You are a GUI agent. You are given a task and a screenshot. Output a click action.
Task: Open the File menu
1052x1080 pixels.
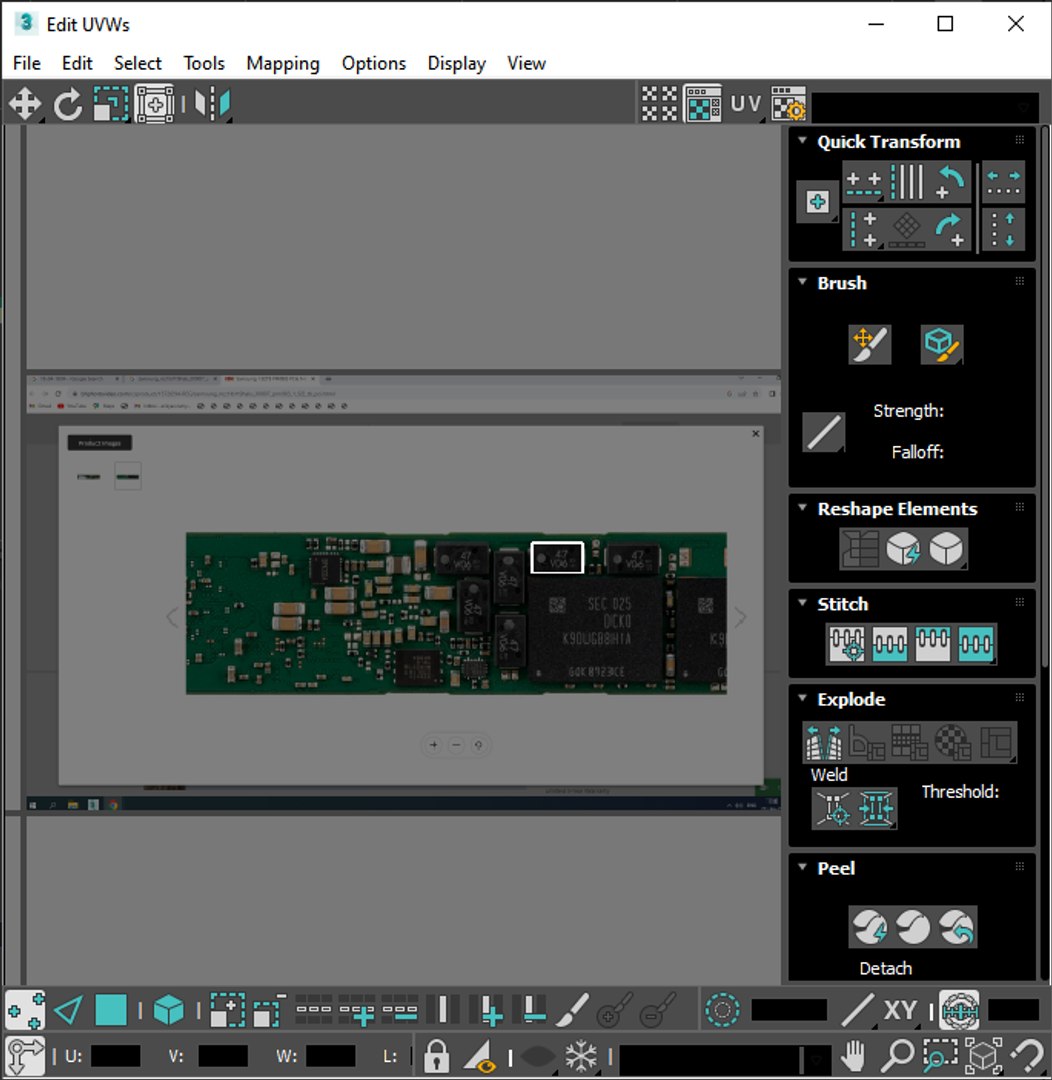27,63
